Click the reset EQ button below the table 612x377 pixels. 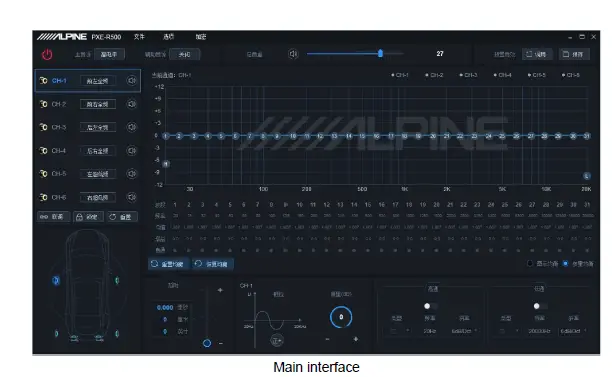168,264
